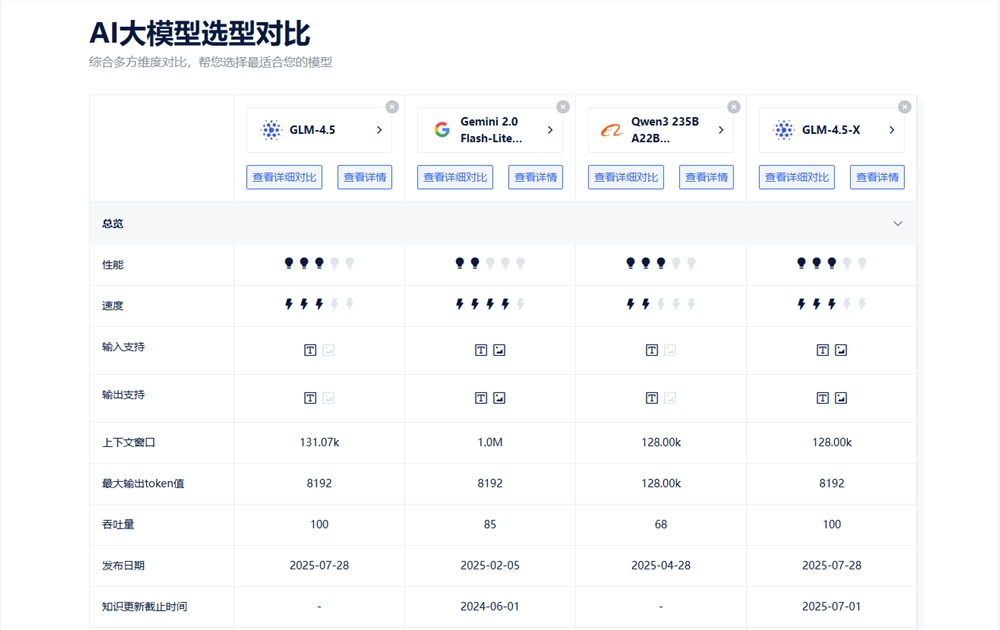This screenshot has width=1000, height=630.
Task: Click 查看详细对比 under Qwen3 235B A22B
Action: pyautogui.click(x=626, y=177)
